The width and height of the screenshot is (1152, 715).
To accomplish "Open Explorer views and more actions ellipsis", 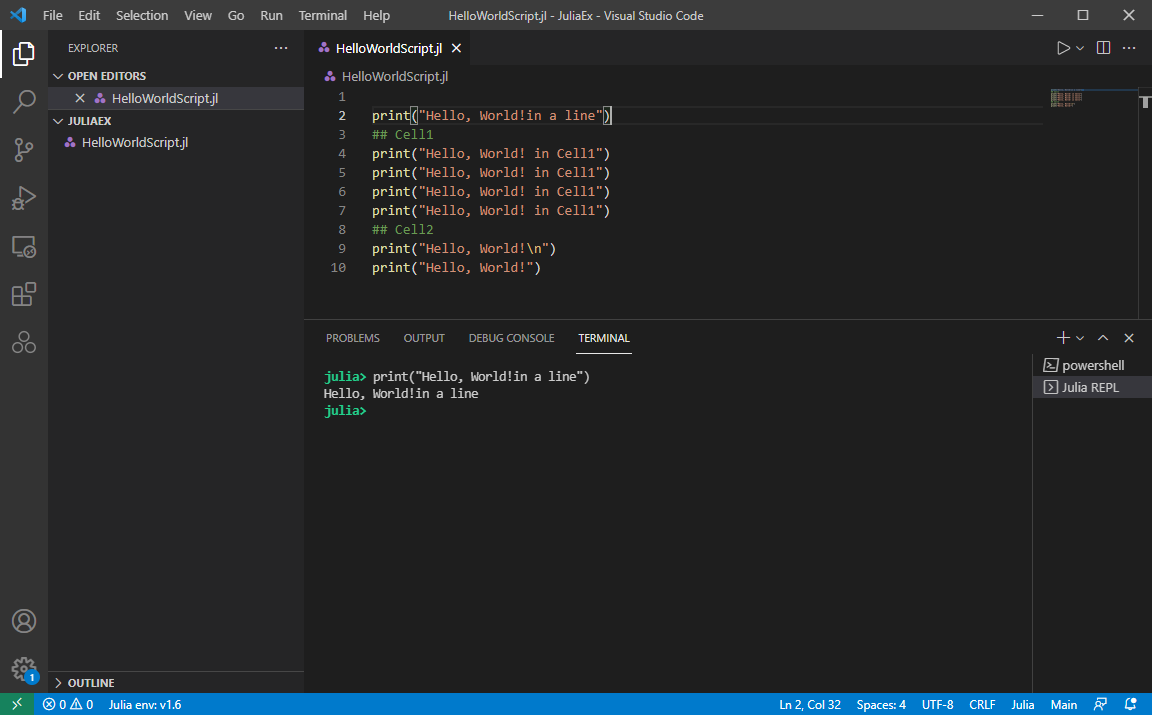I will pyautogui.click(x=281, y=48).
